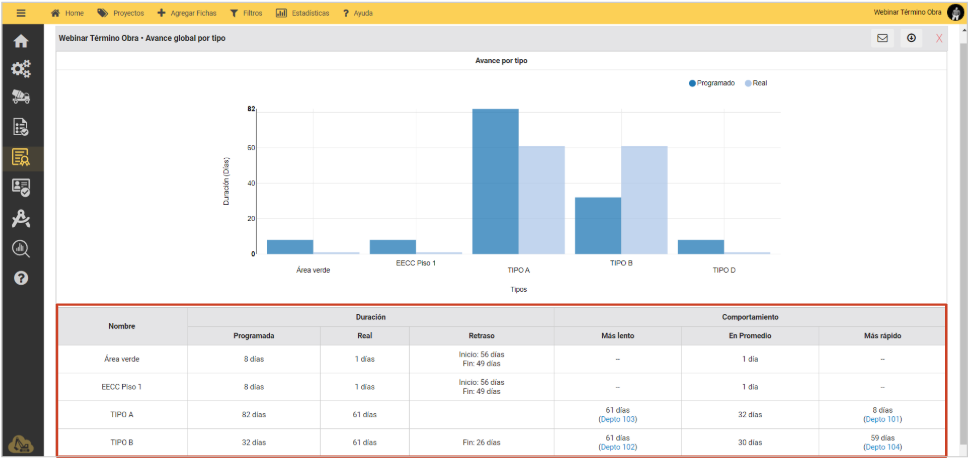Open the gears settings sidebar icon

21,69
